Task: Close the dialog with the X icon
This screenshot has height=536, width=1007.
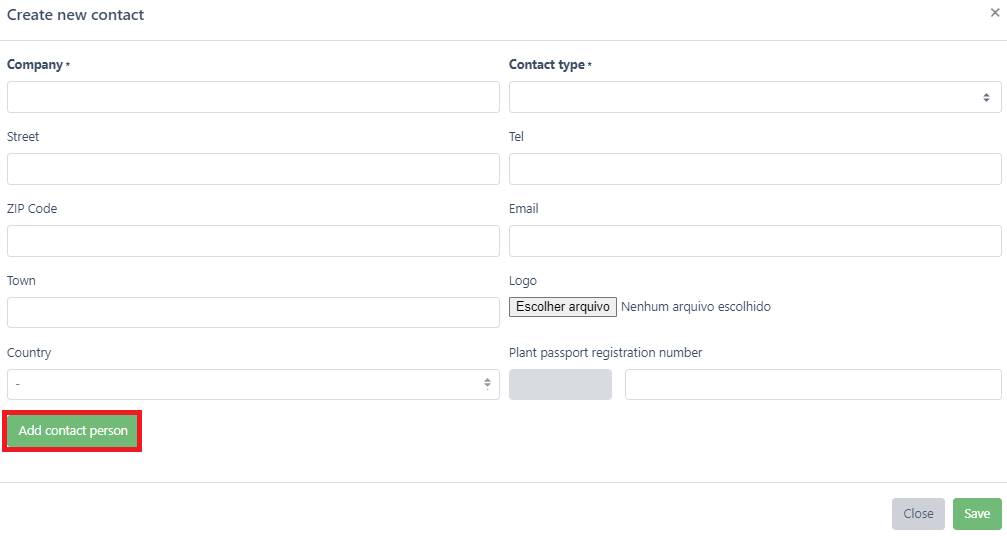Action: (x=994, y=13)
